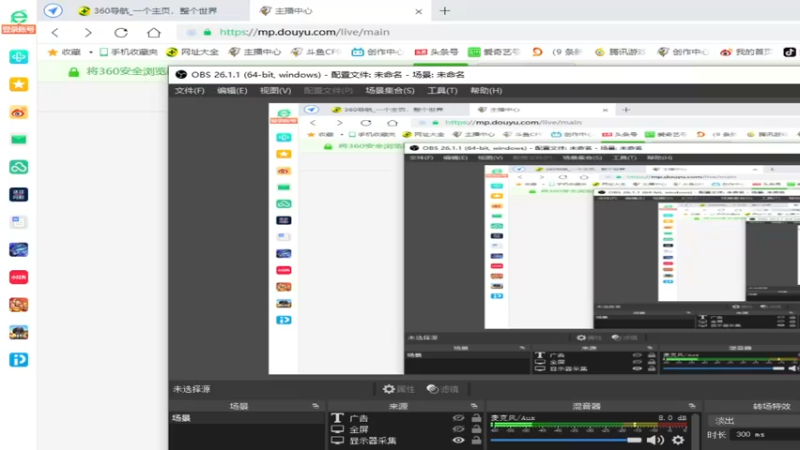This screenshot has height=450, width=800.
Task: Go to browser home page icon
Action: 154,33
